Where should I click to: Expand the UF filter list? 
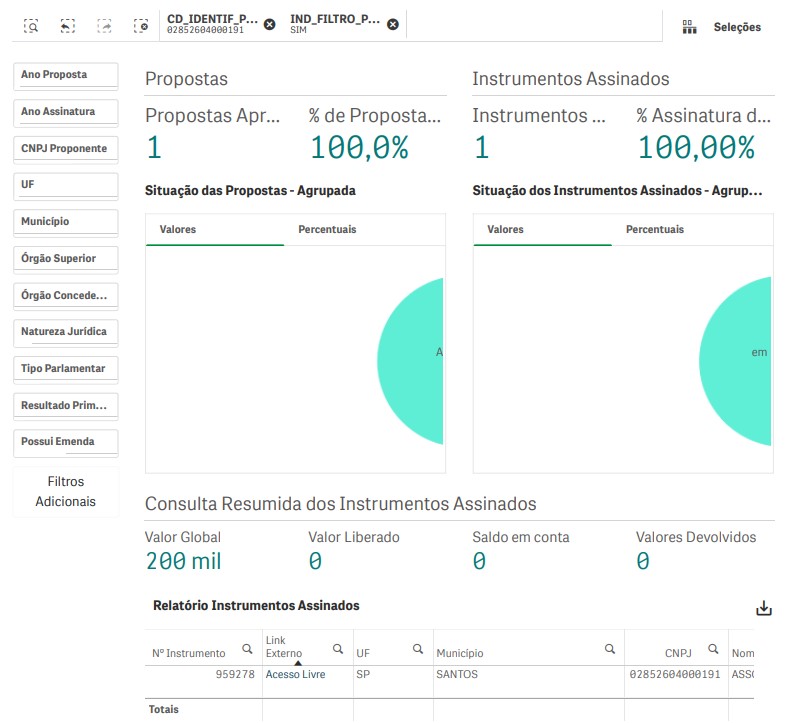tap(66, 185)
